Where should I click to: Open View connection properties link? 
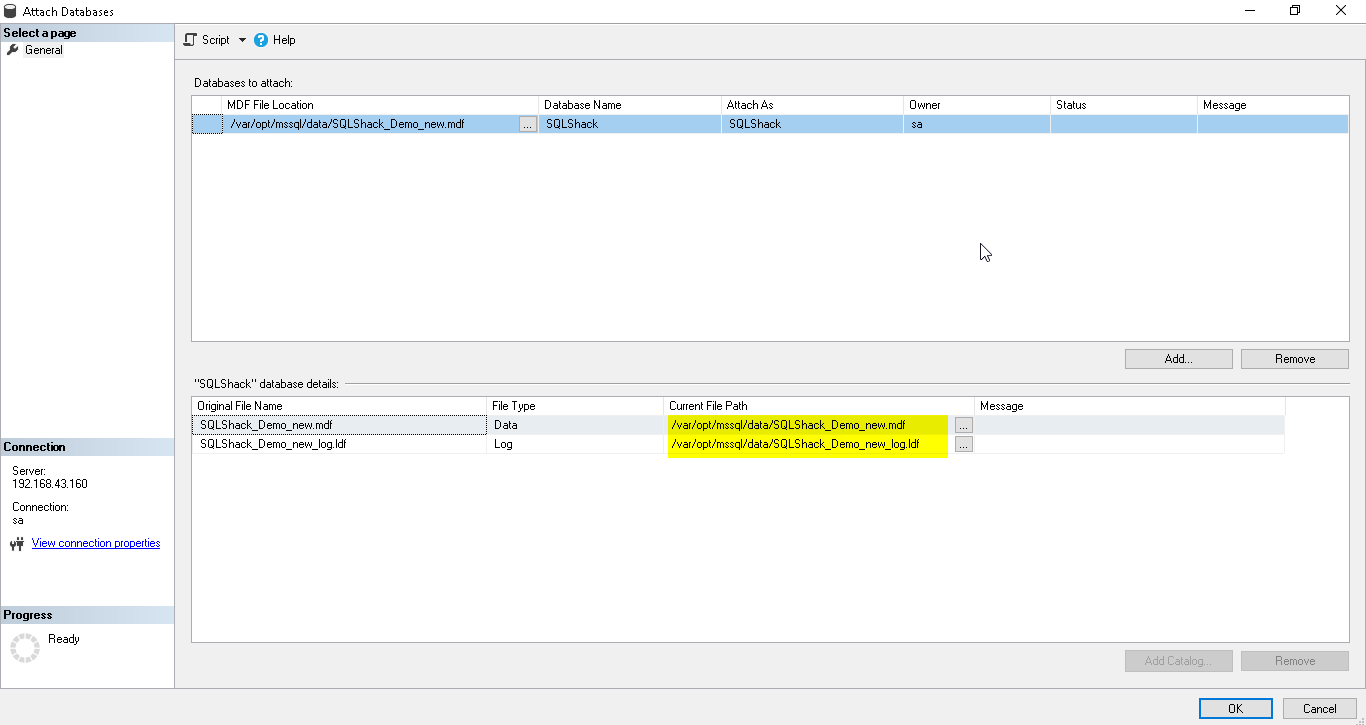click(x=96, y=543)
